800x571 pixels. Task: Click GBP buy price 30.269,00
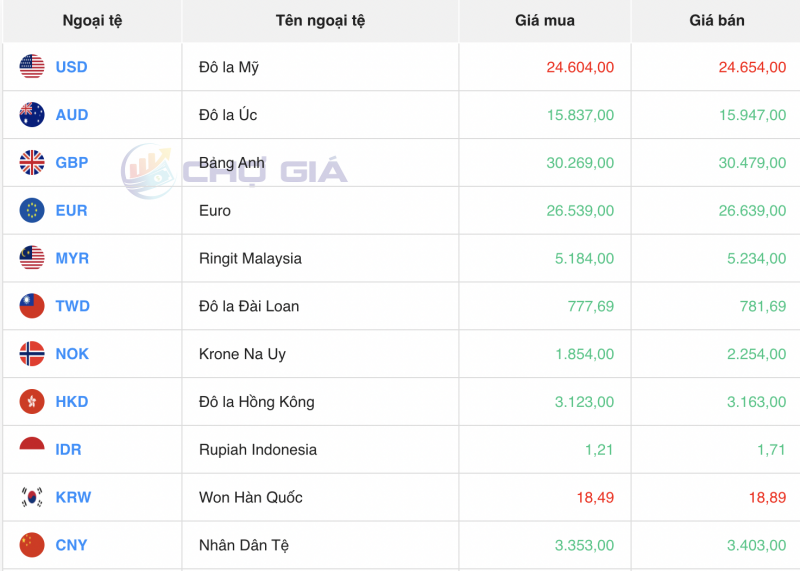(x=580, y=162)
